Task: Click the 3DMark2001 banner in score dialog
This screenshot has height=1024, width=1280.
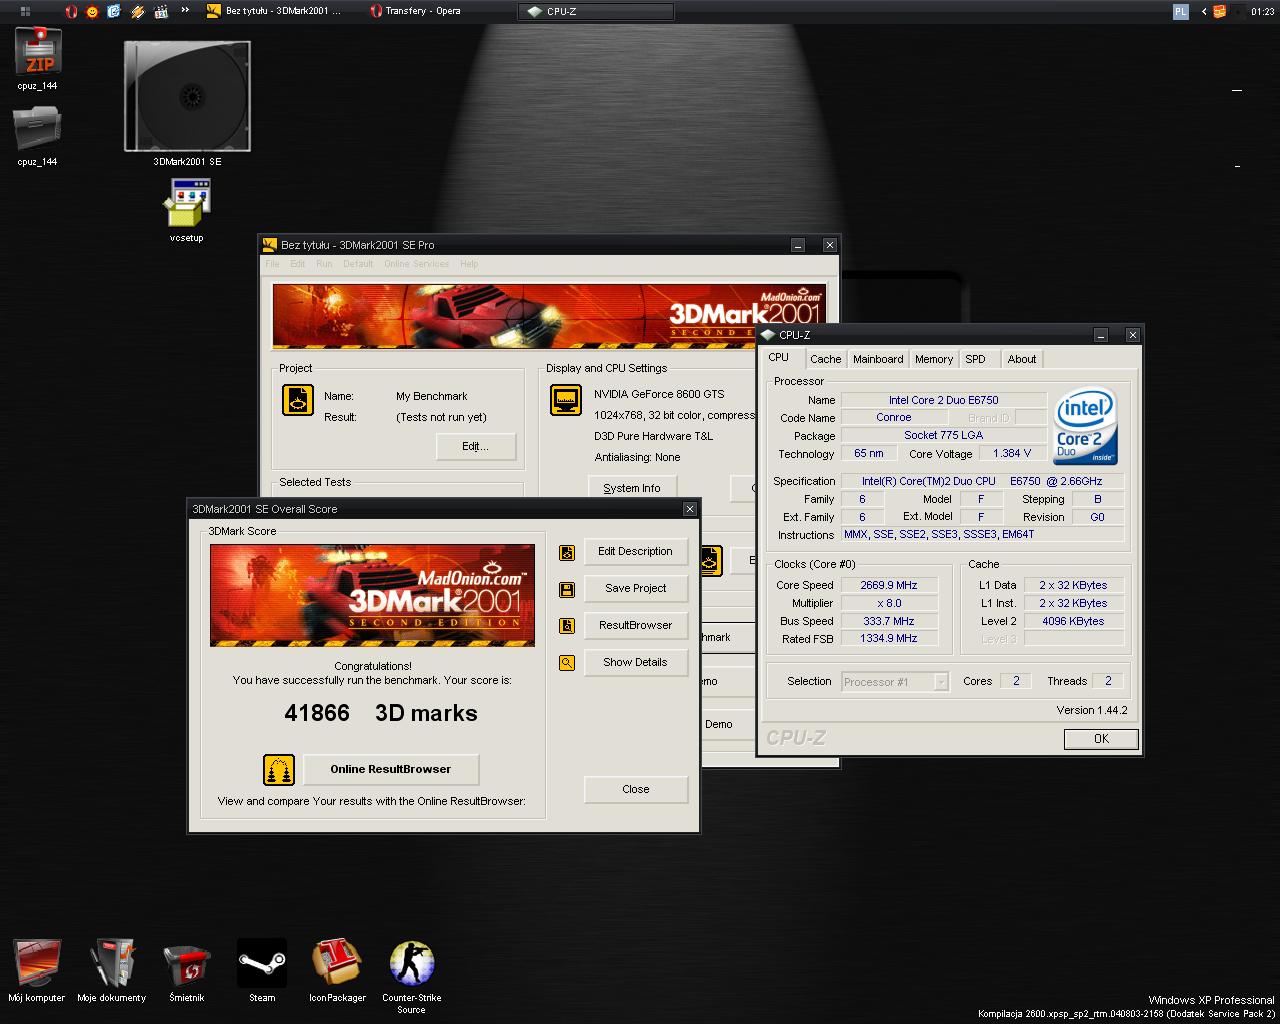Action: point(372,595)
